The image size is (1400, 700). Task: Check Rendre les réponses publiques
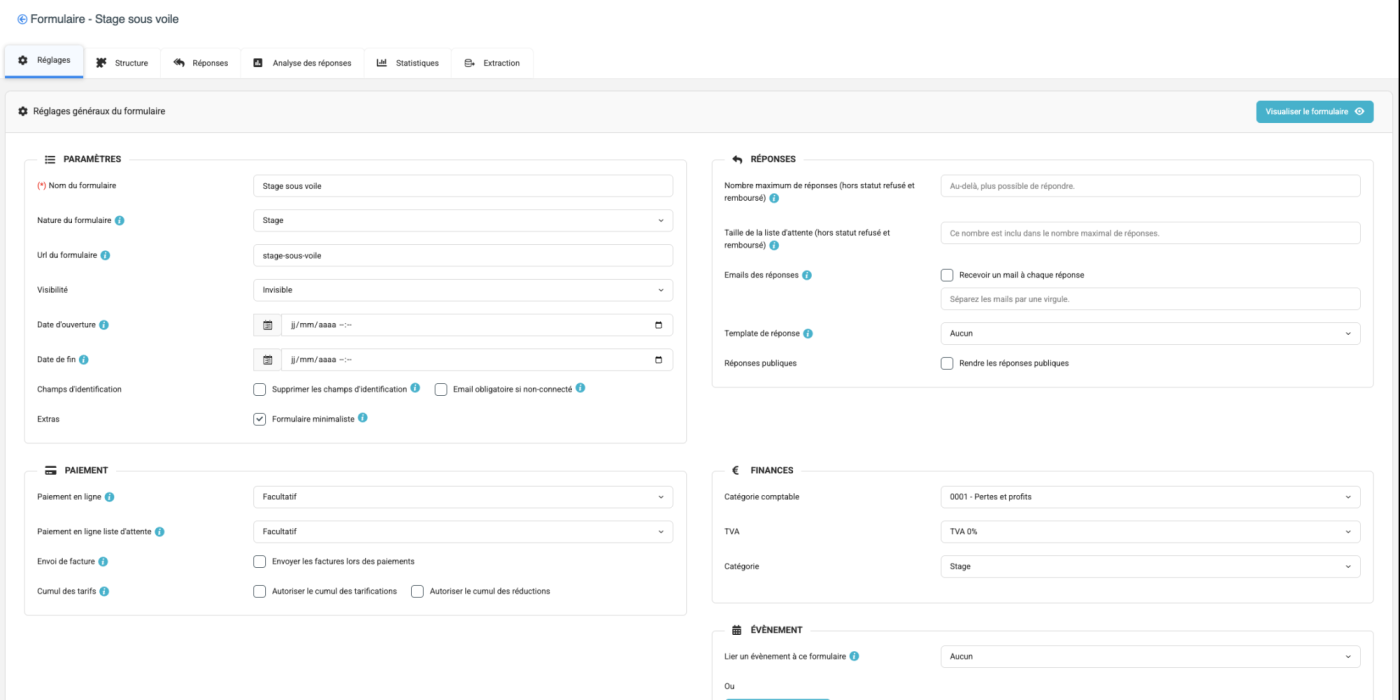947,363
